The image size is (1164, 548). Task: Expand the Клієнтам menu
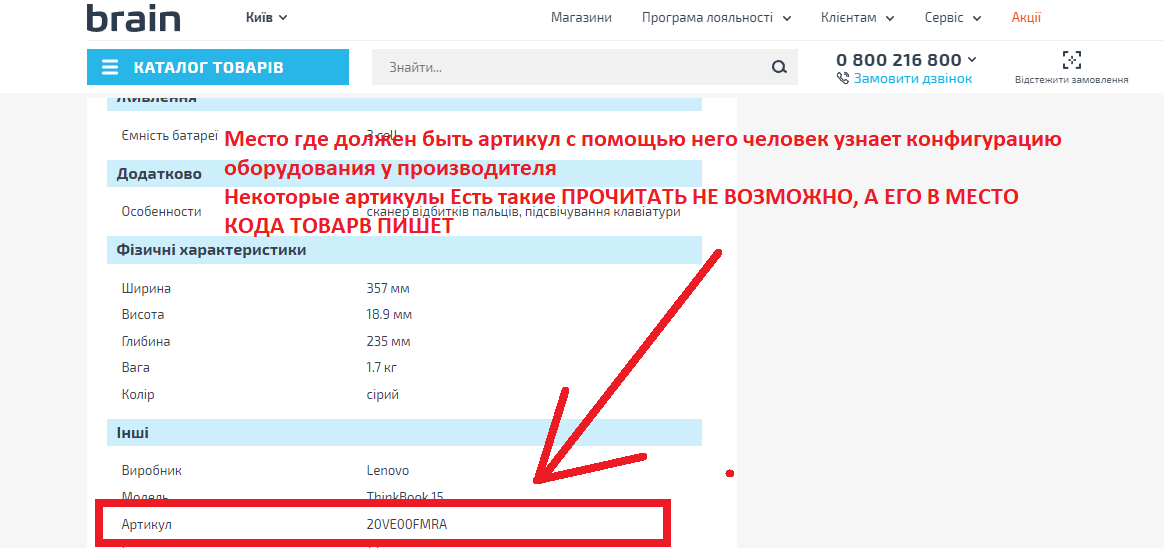pyautogui.click(x=857, y=18)
